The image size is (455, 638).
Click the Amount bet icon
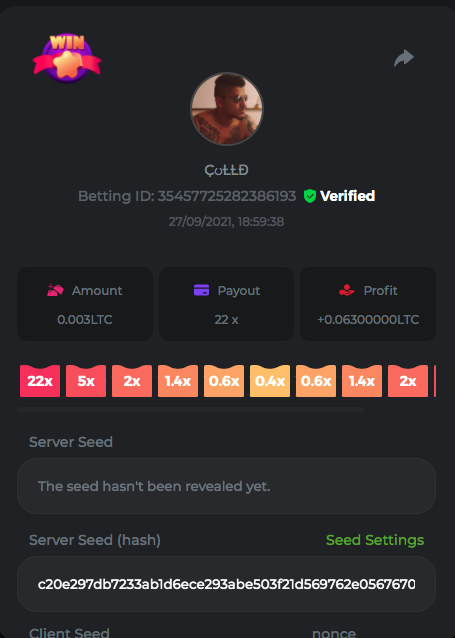55,290
